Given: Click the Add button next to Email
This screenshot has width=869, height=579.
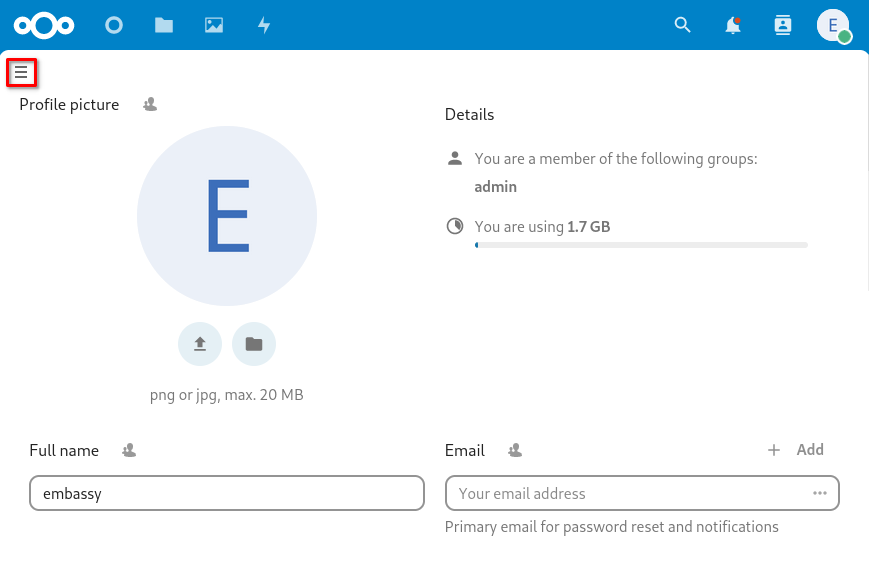Looking at the screenshot, I should coord(796,449).
